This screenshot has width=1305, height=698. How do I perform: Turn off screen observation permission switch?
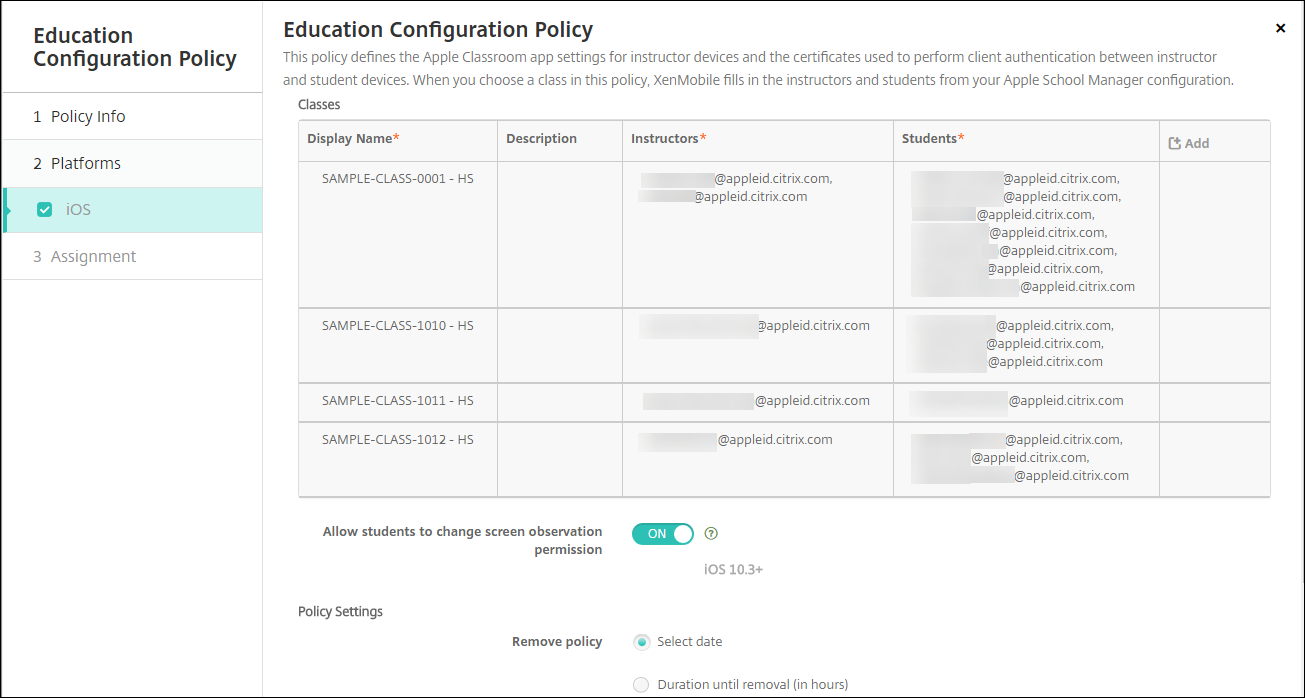pyautogui.click(x=662, y=534)
